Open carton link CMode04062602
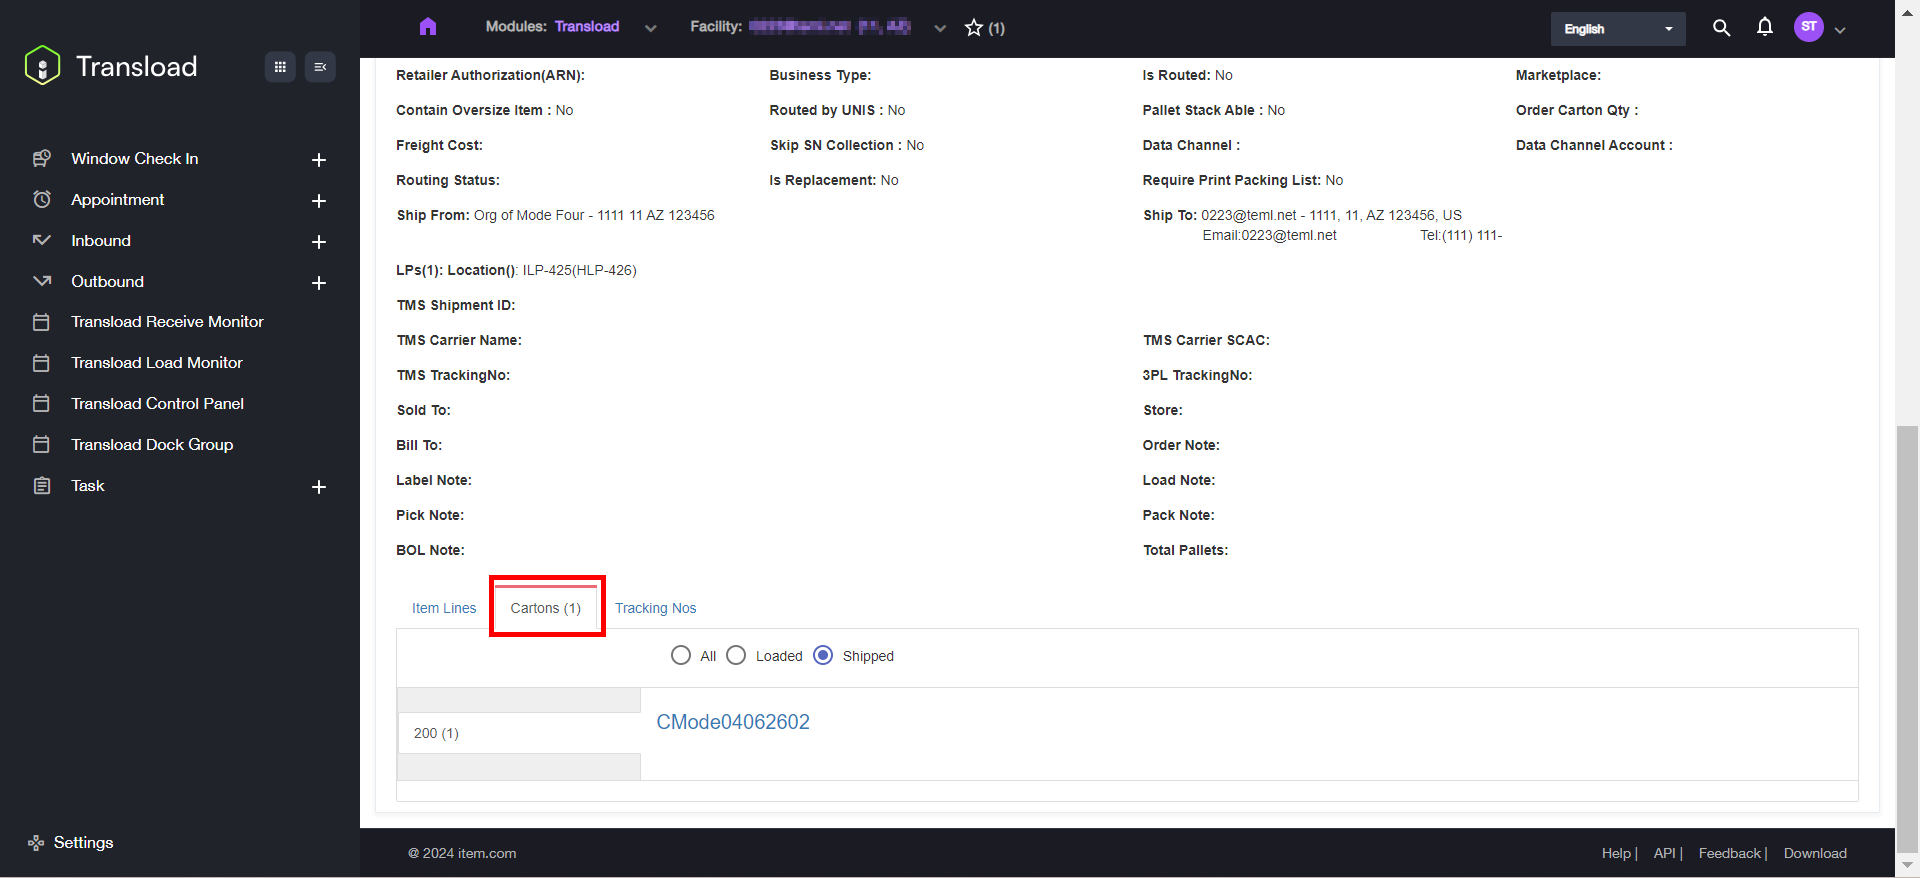Viewport: 1920px width, 878px height. 733,722
